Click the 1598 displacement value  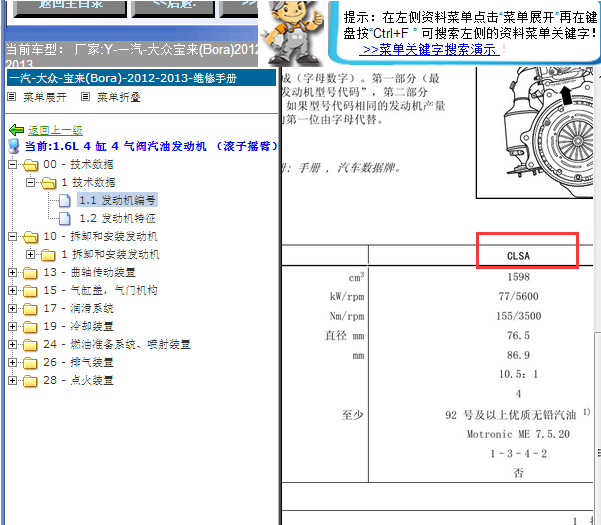519,277
